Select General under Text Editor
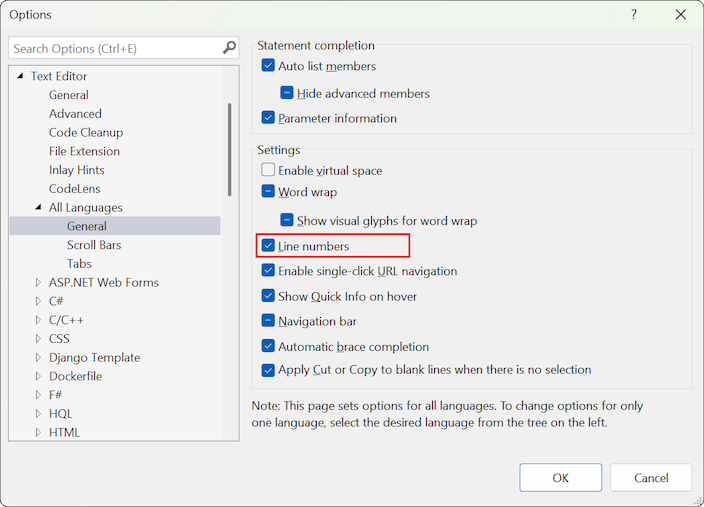Screen dimensions: 704x507 pos(69,95)
